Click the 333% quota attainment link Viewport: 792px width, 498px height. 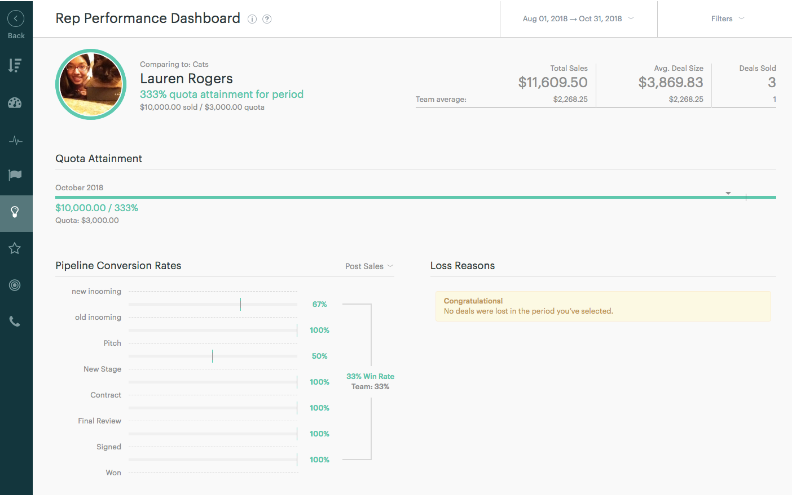222,94
